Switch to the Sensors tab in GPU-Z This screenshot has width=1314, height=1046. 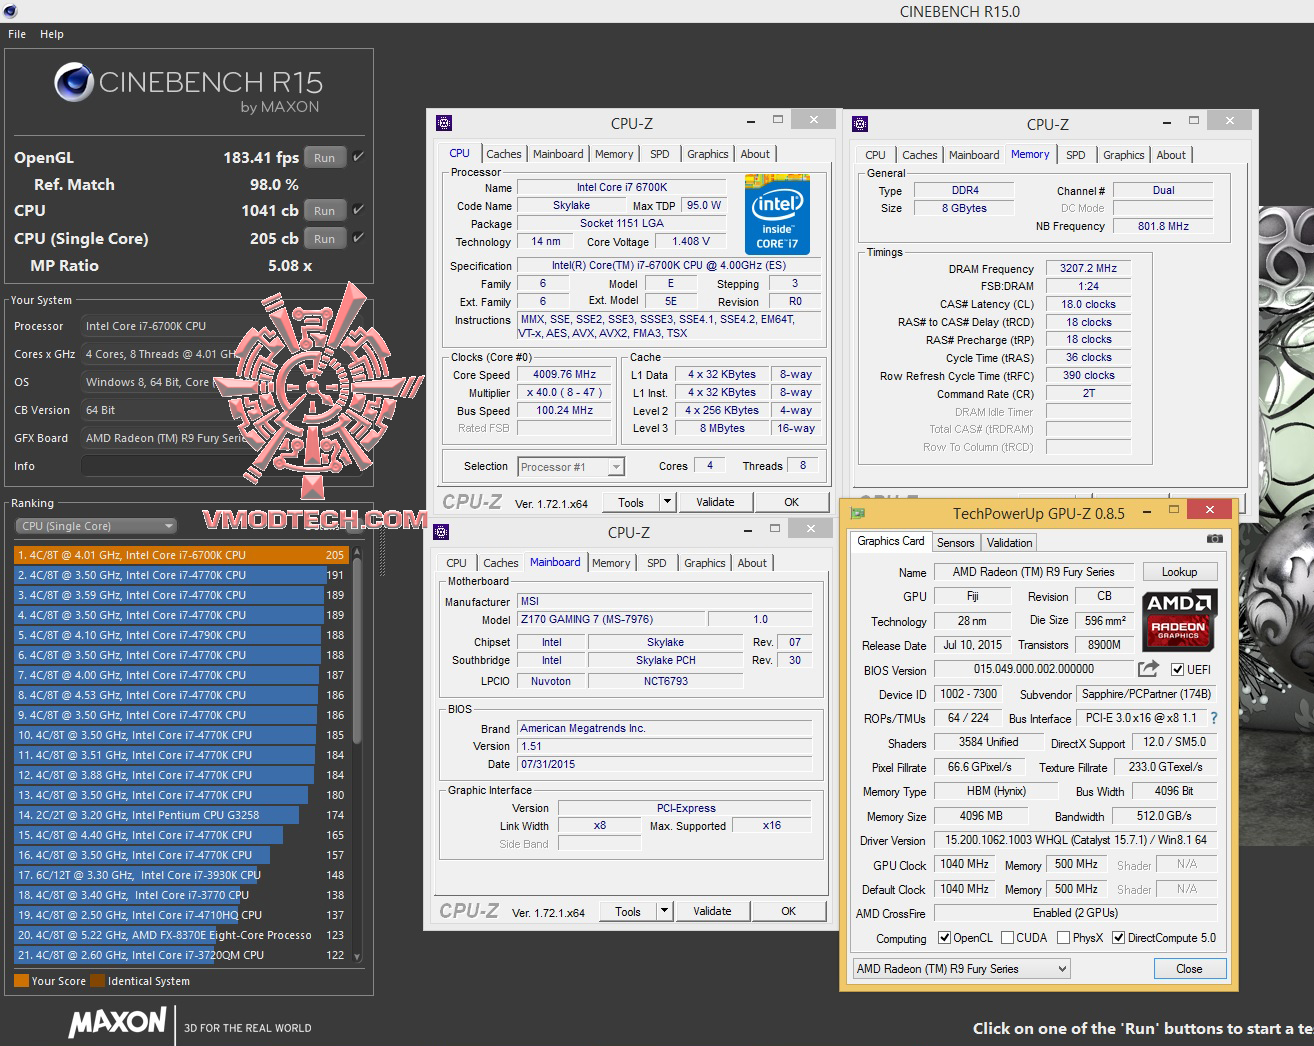[x=955, y=543]
